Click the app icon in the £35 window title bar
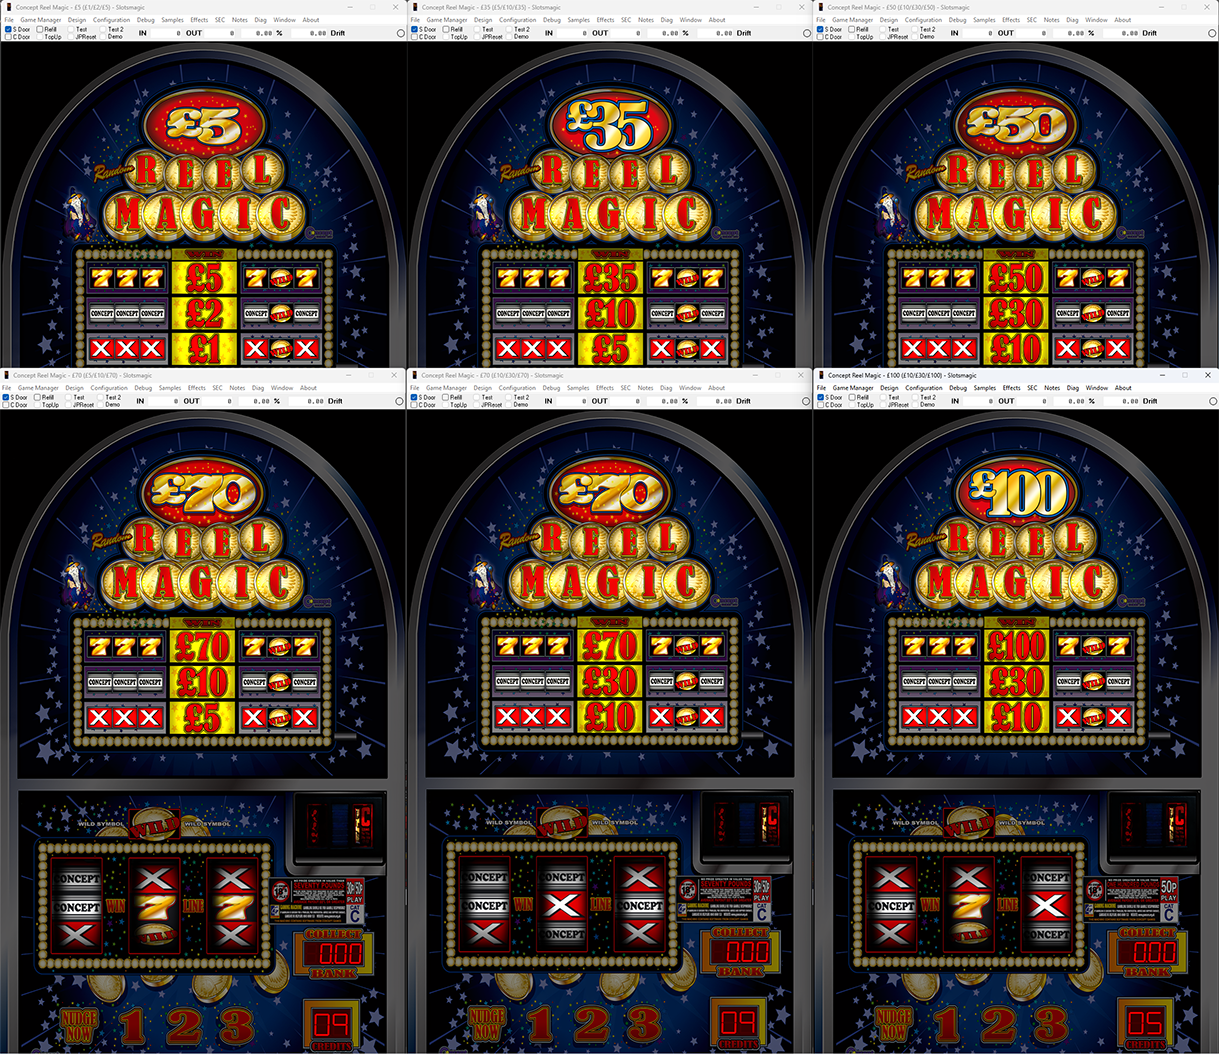Screen dimensions: 1219x1054 (x=415, y=7)
